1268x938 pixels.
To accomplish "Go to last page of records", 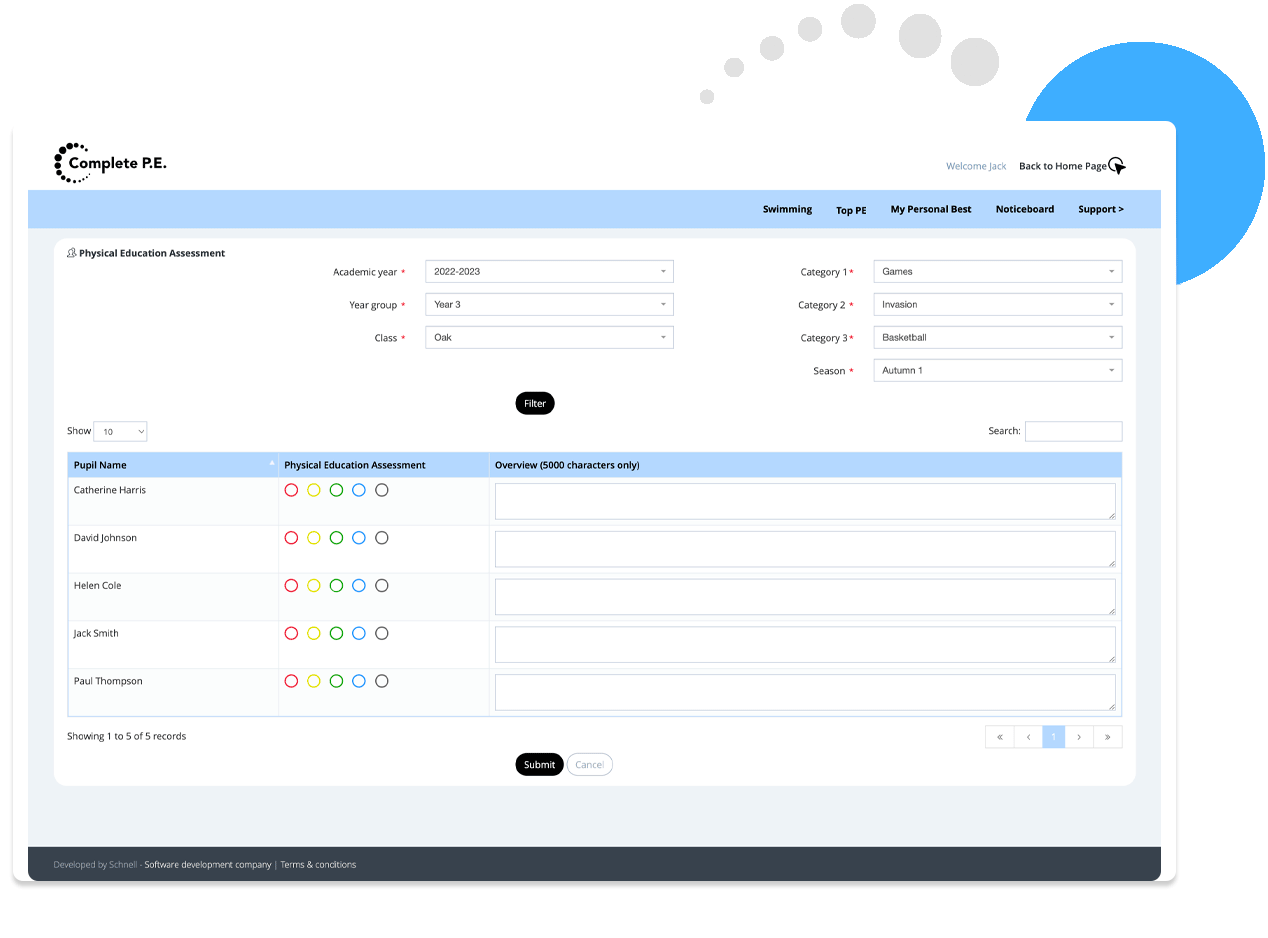I will coord(1108,737).
